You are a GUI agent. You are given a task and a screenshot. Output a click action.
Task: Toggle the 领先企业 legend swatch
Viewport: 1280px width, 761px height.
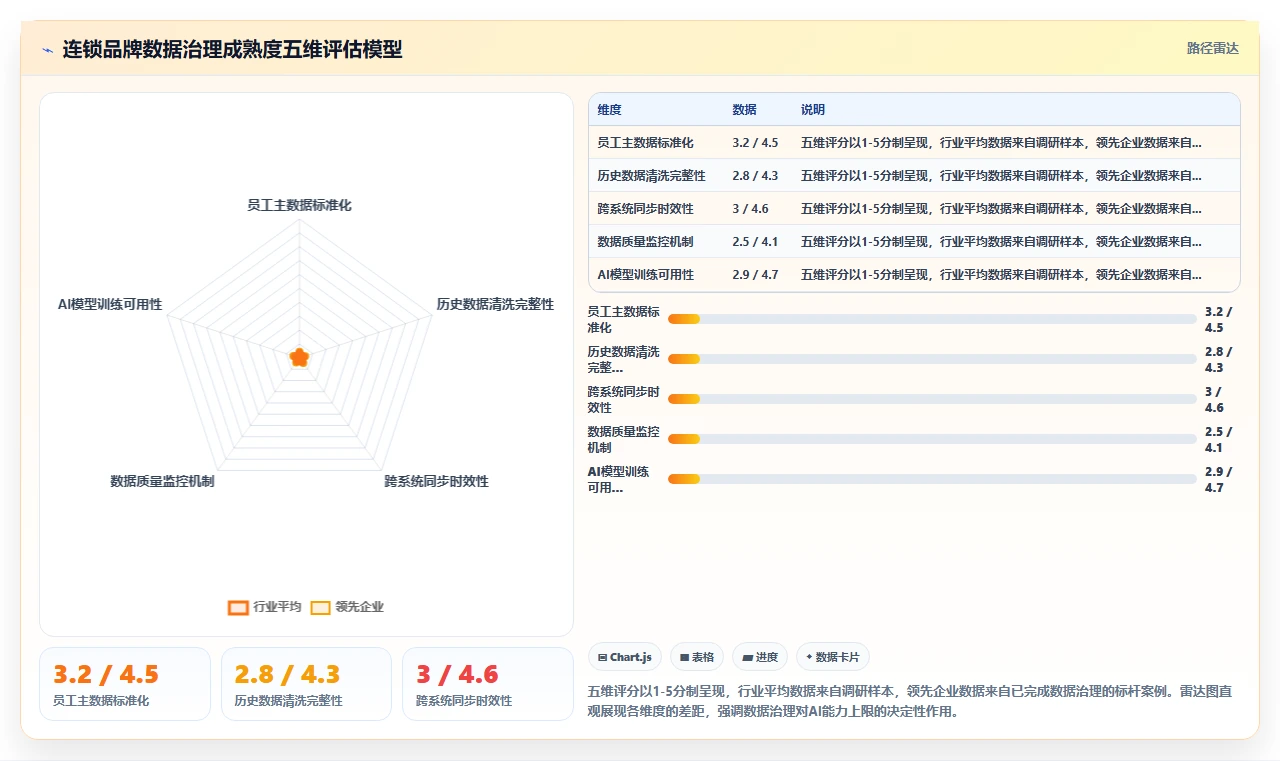pyautogui.click(x=320, y=607)
